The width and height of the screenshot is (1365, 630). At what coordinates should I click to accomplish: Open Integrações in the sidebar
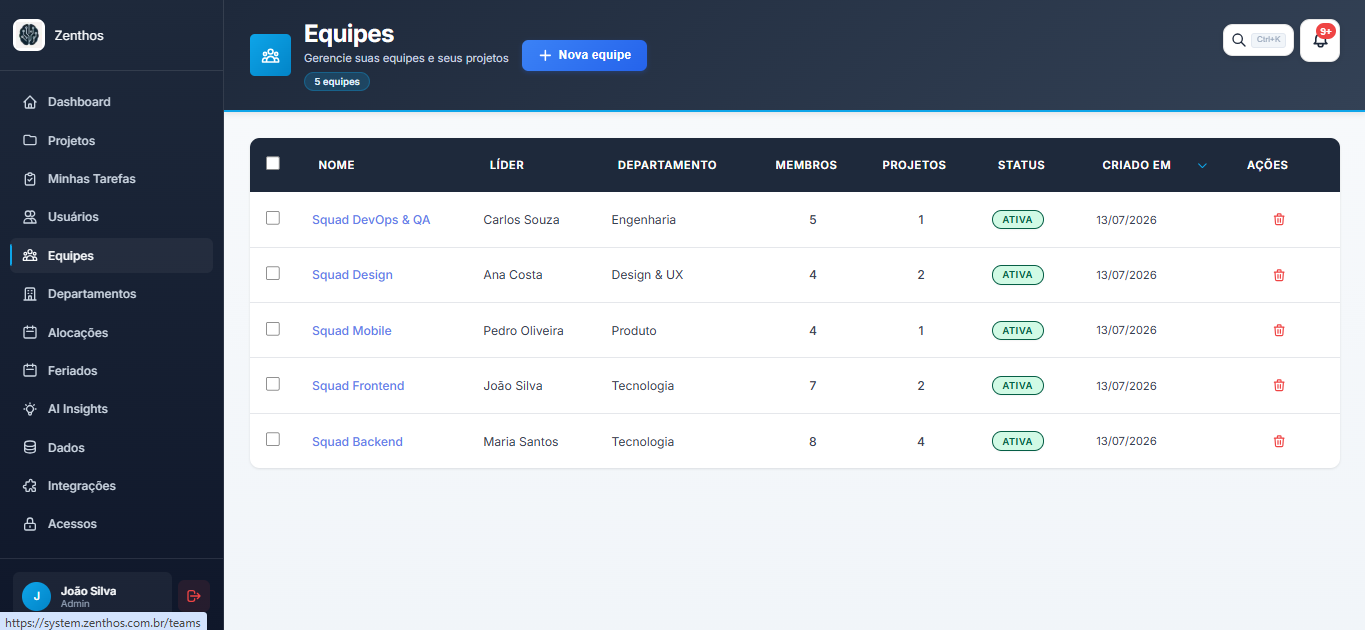(x=111, y=486)
